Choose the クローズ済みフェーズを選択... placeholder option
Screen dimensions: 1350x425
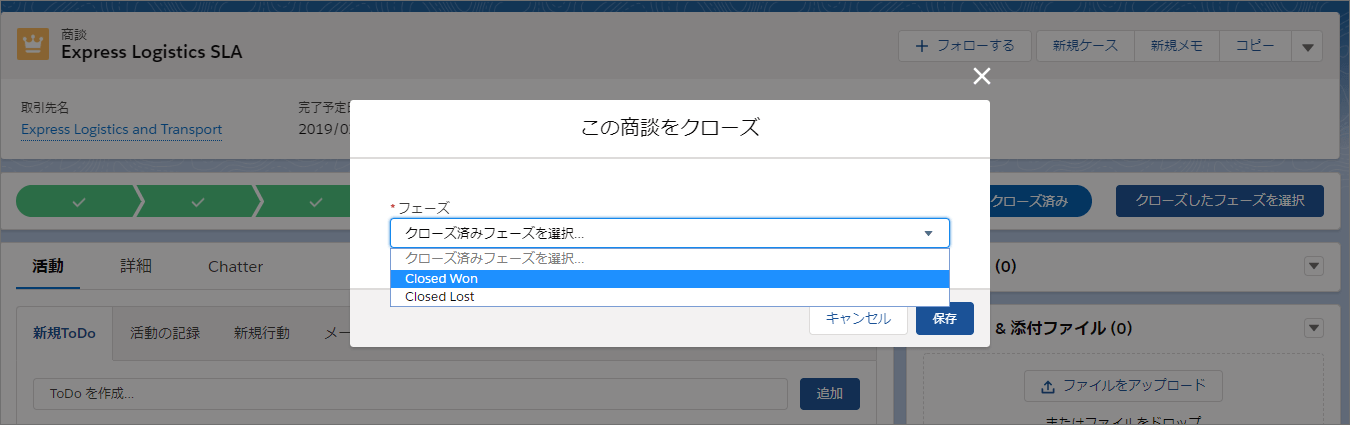coord(670,259)
